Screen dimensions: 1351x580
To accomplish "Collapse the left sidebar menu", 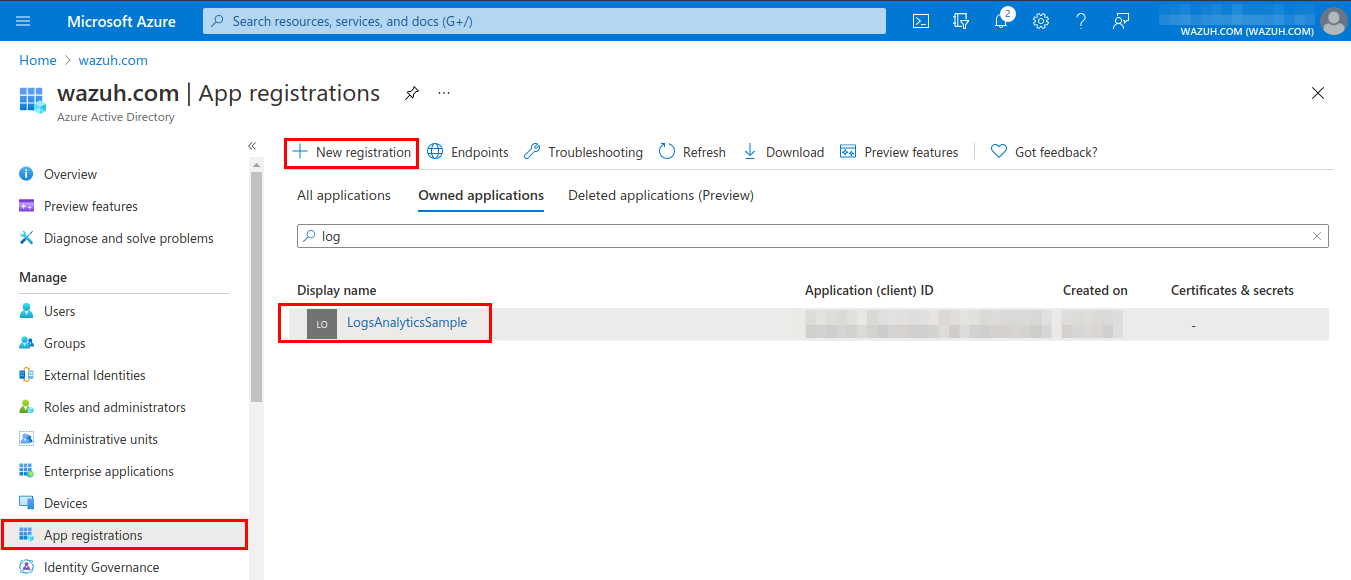I will click(x=252, y=146).
